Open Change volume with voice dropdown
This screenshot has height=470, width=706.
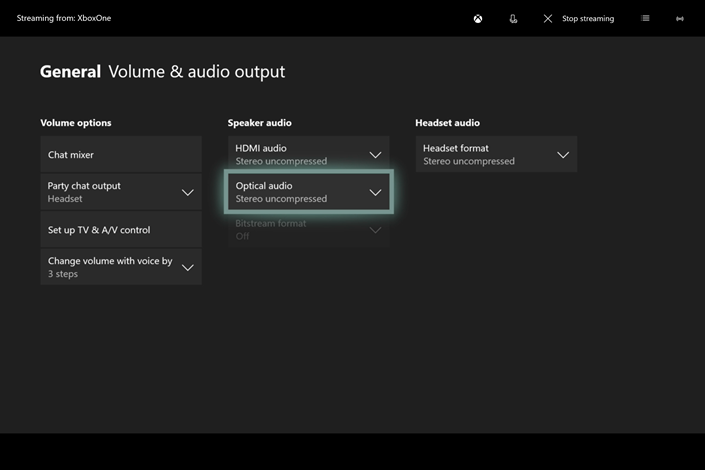[121, 267]
